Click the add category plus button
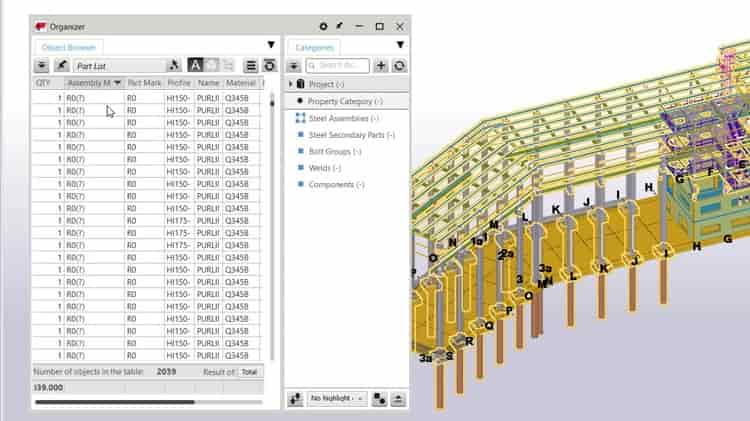 tap(381, 65)
